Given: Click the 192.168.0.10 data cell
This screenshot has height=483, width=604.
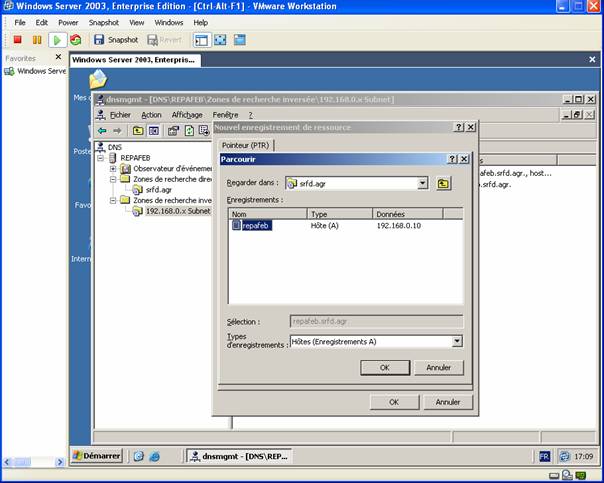Looking at the screenshot, I should tap(398, 226).
